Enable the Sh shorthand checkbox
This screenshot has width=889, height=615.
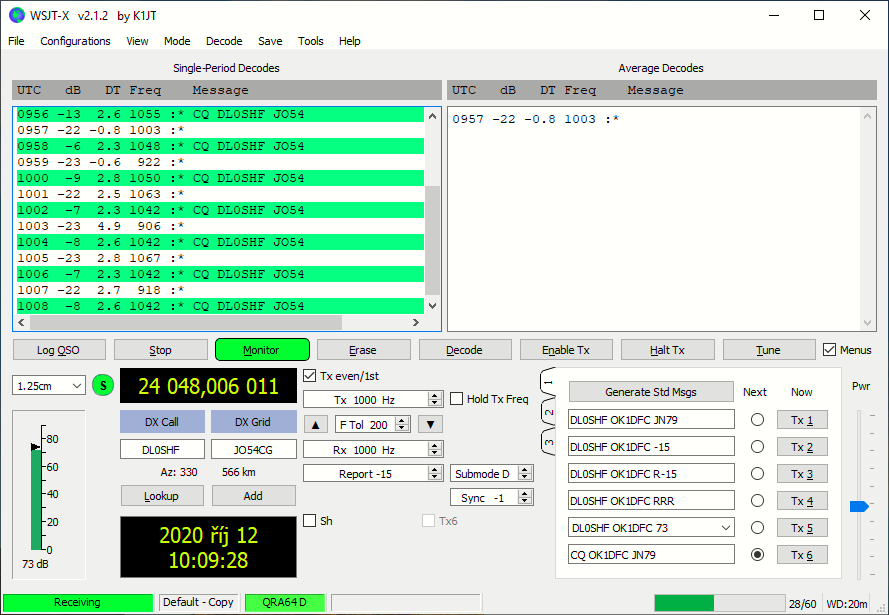(310, 521)
